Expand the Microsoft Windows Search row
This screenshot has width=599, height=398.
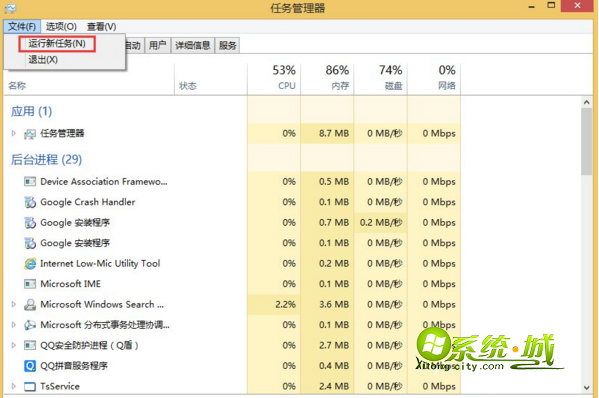pos(14,304)
